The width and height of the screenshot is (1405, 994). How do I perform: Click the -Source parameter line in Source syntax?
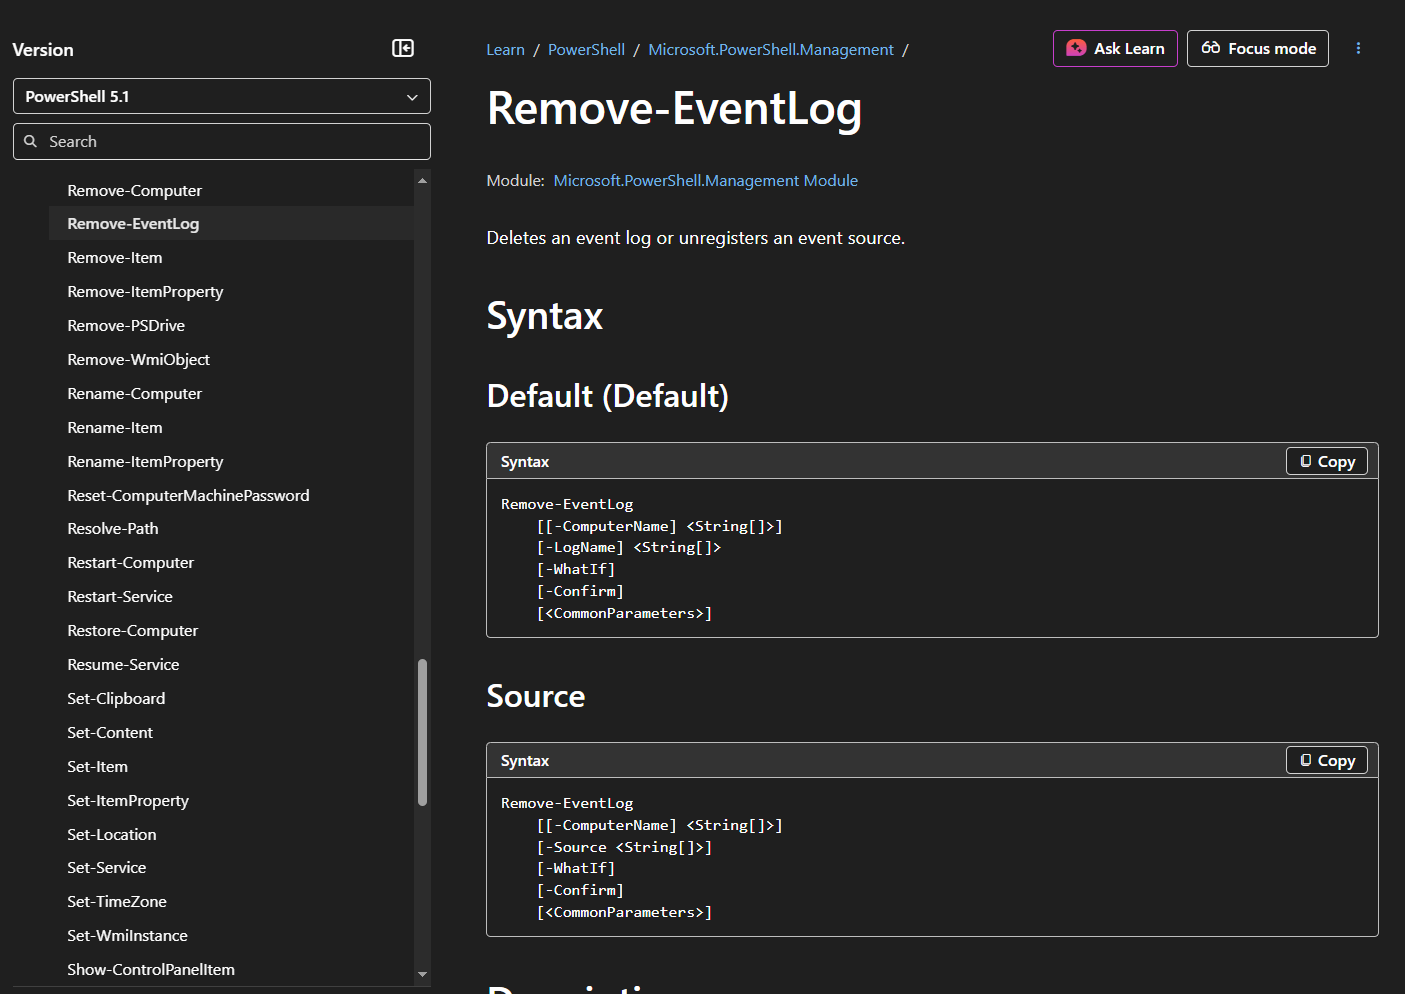(x=624, y=847)
